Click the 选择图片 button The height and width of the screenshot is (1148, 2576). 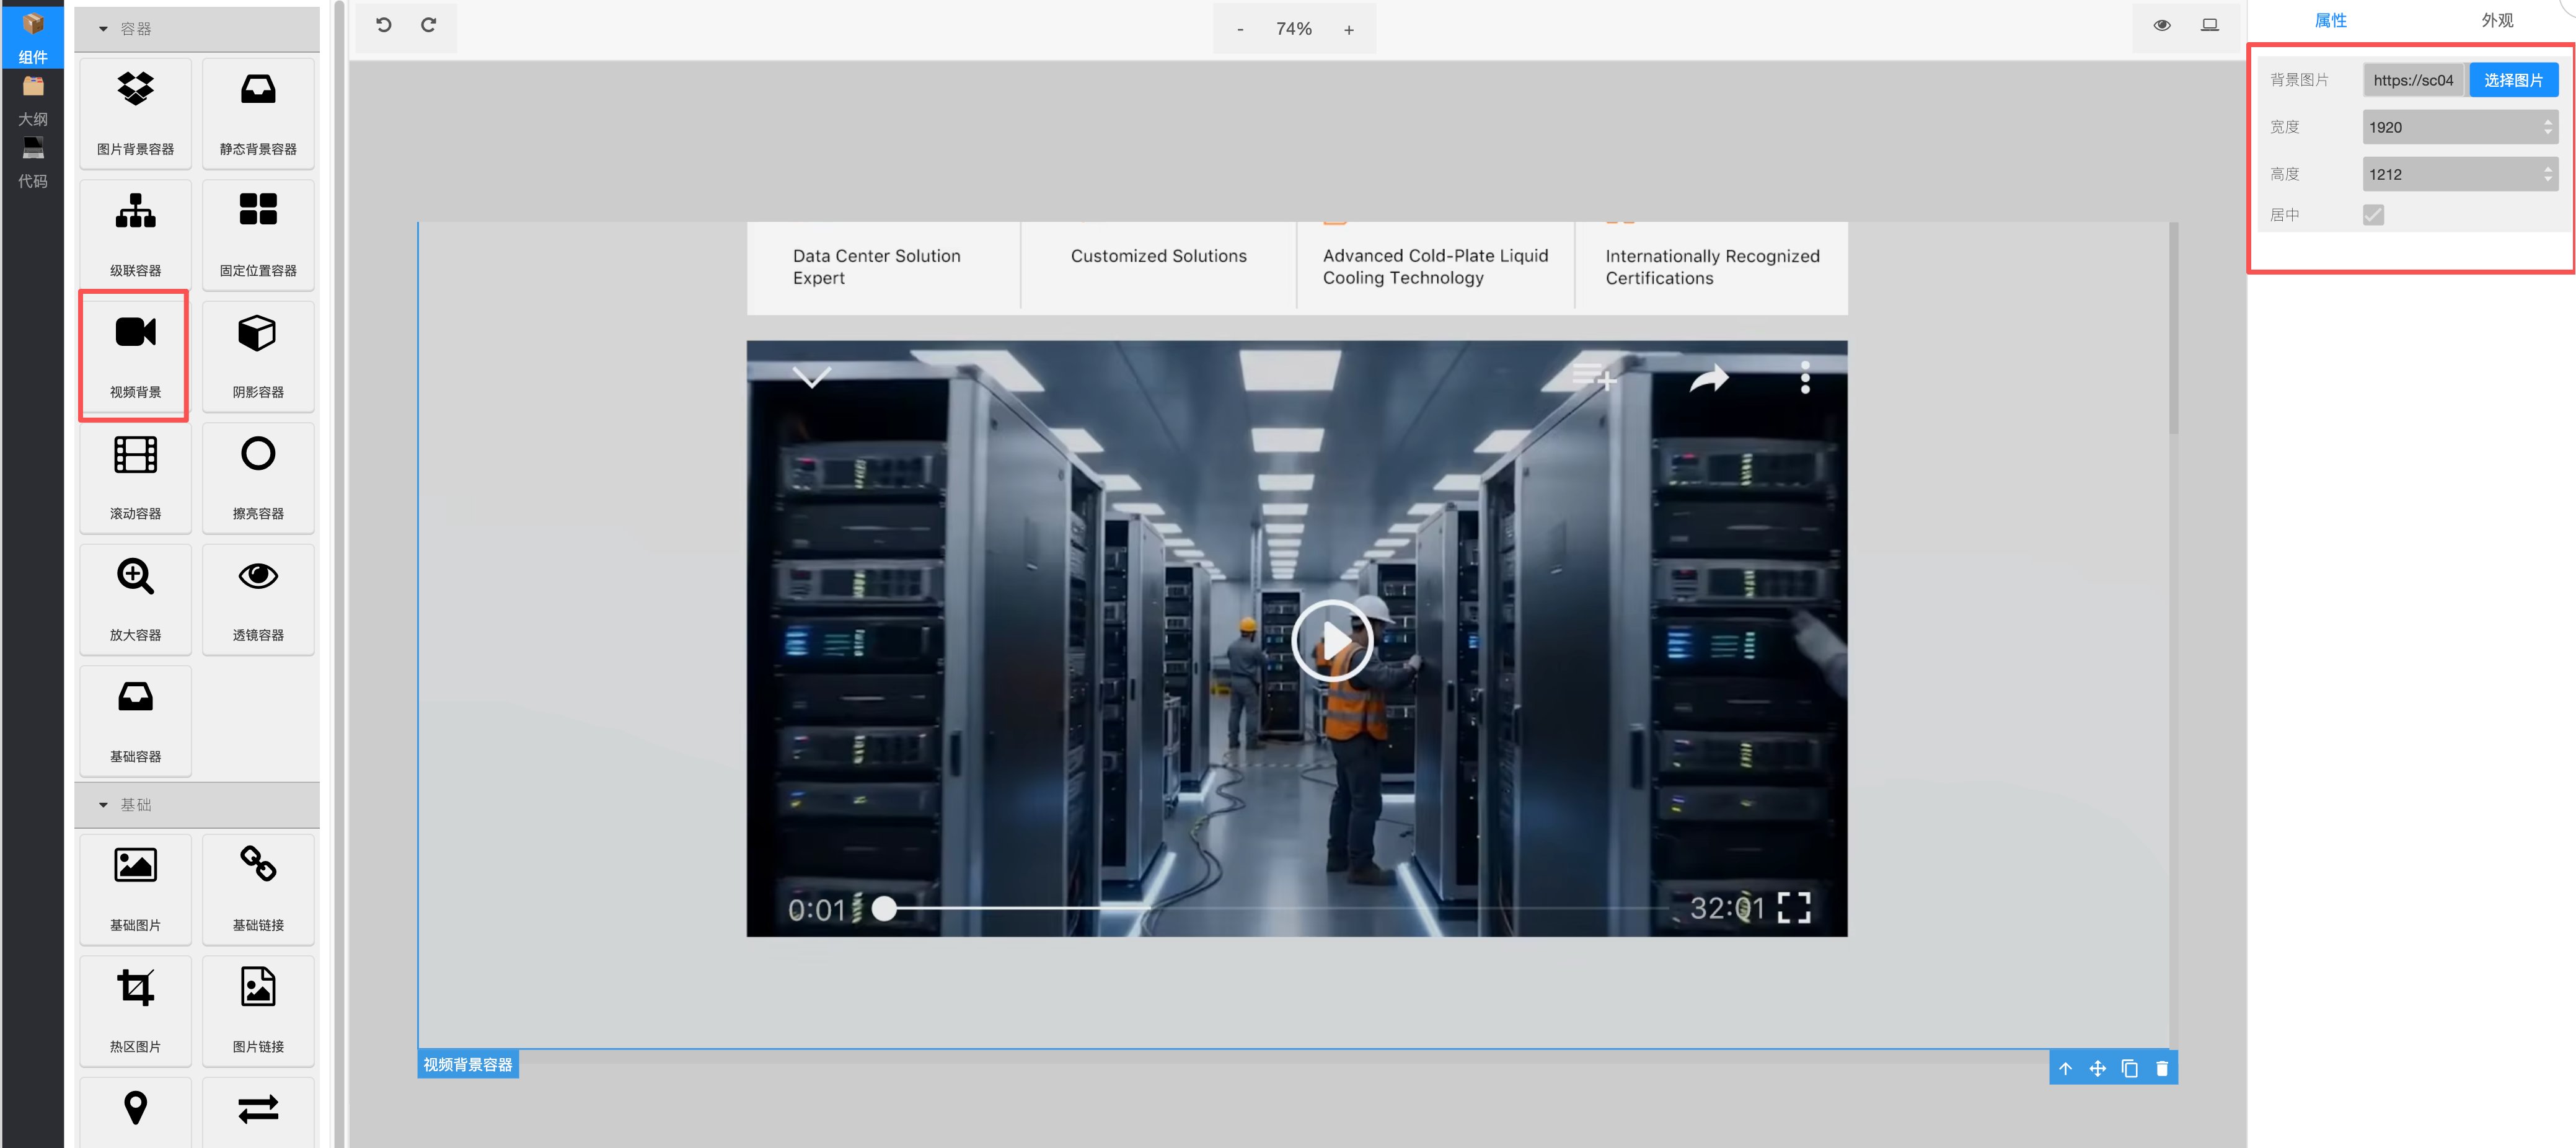coord(2513,80)
